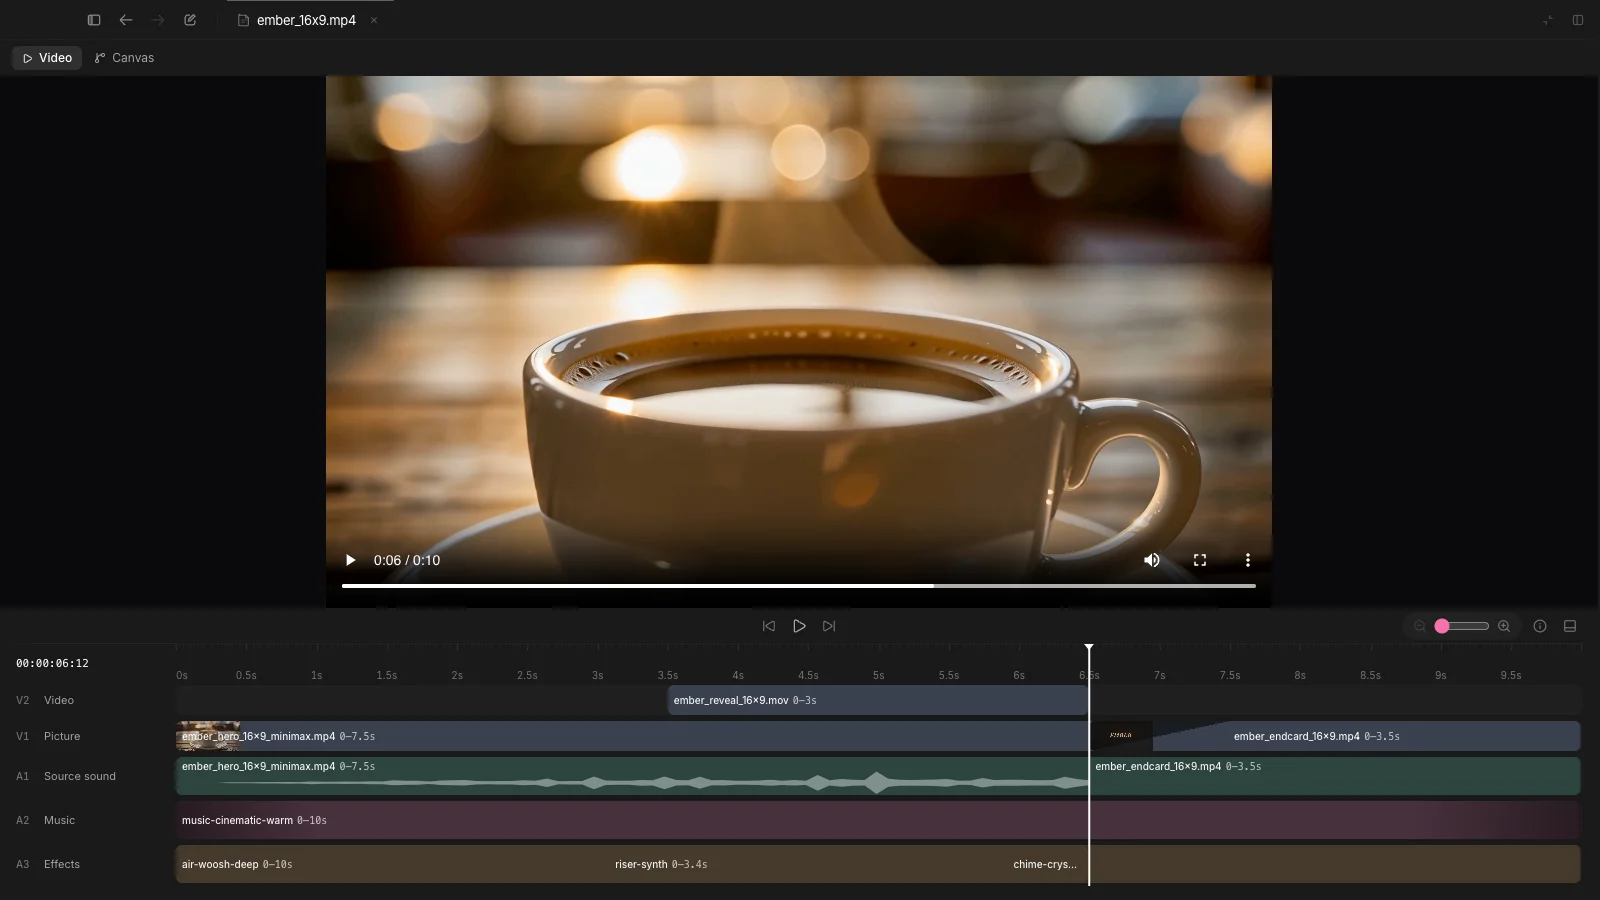
Task: Click the A2 Music track label
Action: 45,820
